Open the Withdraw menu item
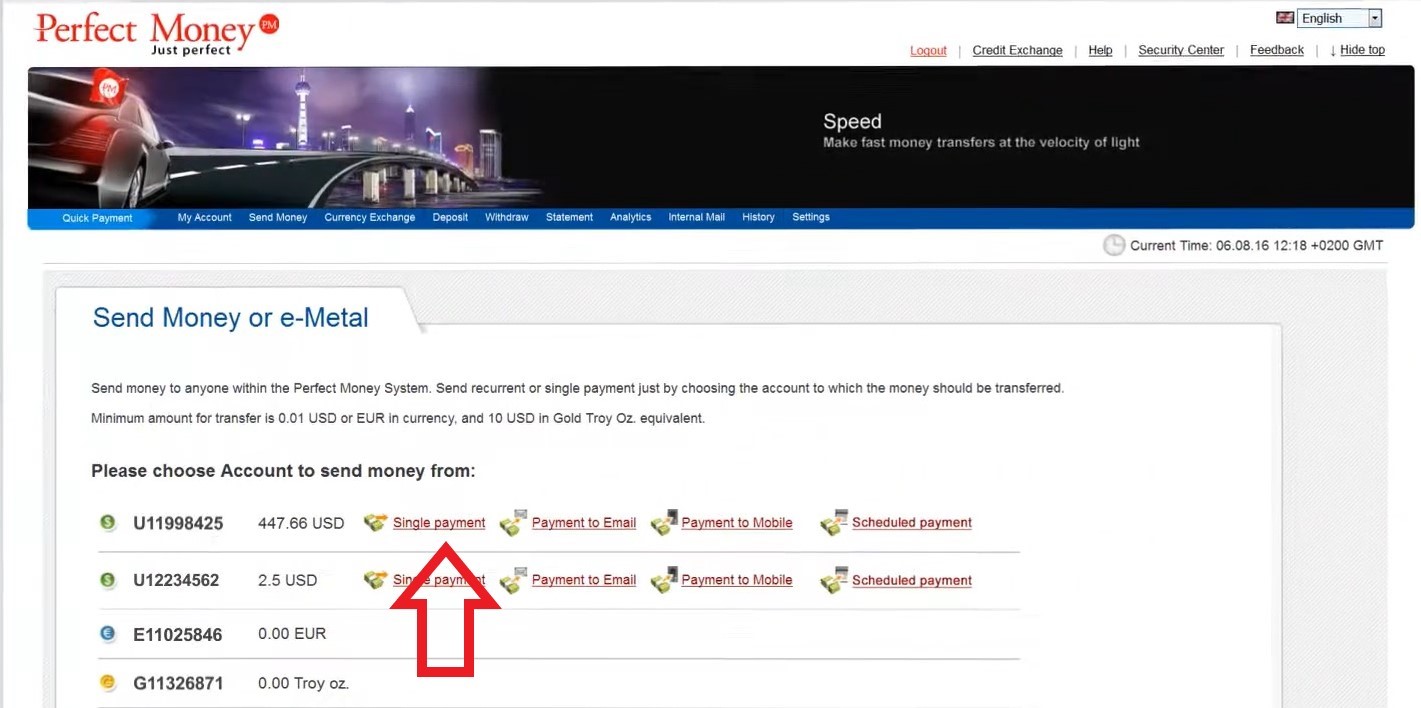 507,217
